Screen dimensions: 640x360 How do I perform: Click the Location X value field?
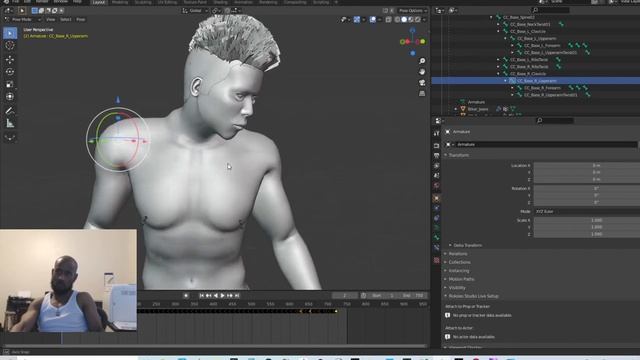click(x=587, y=165)
